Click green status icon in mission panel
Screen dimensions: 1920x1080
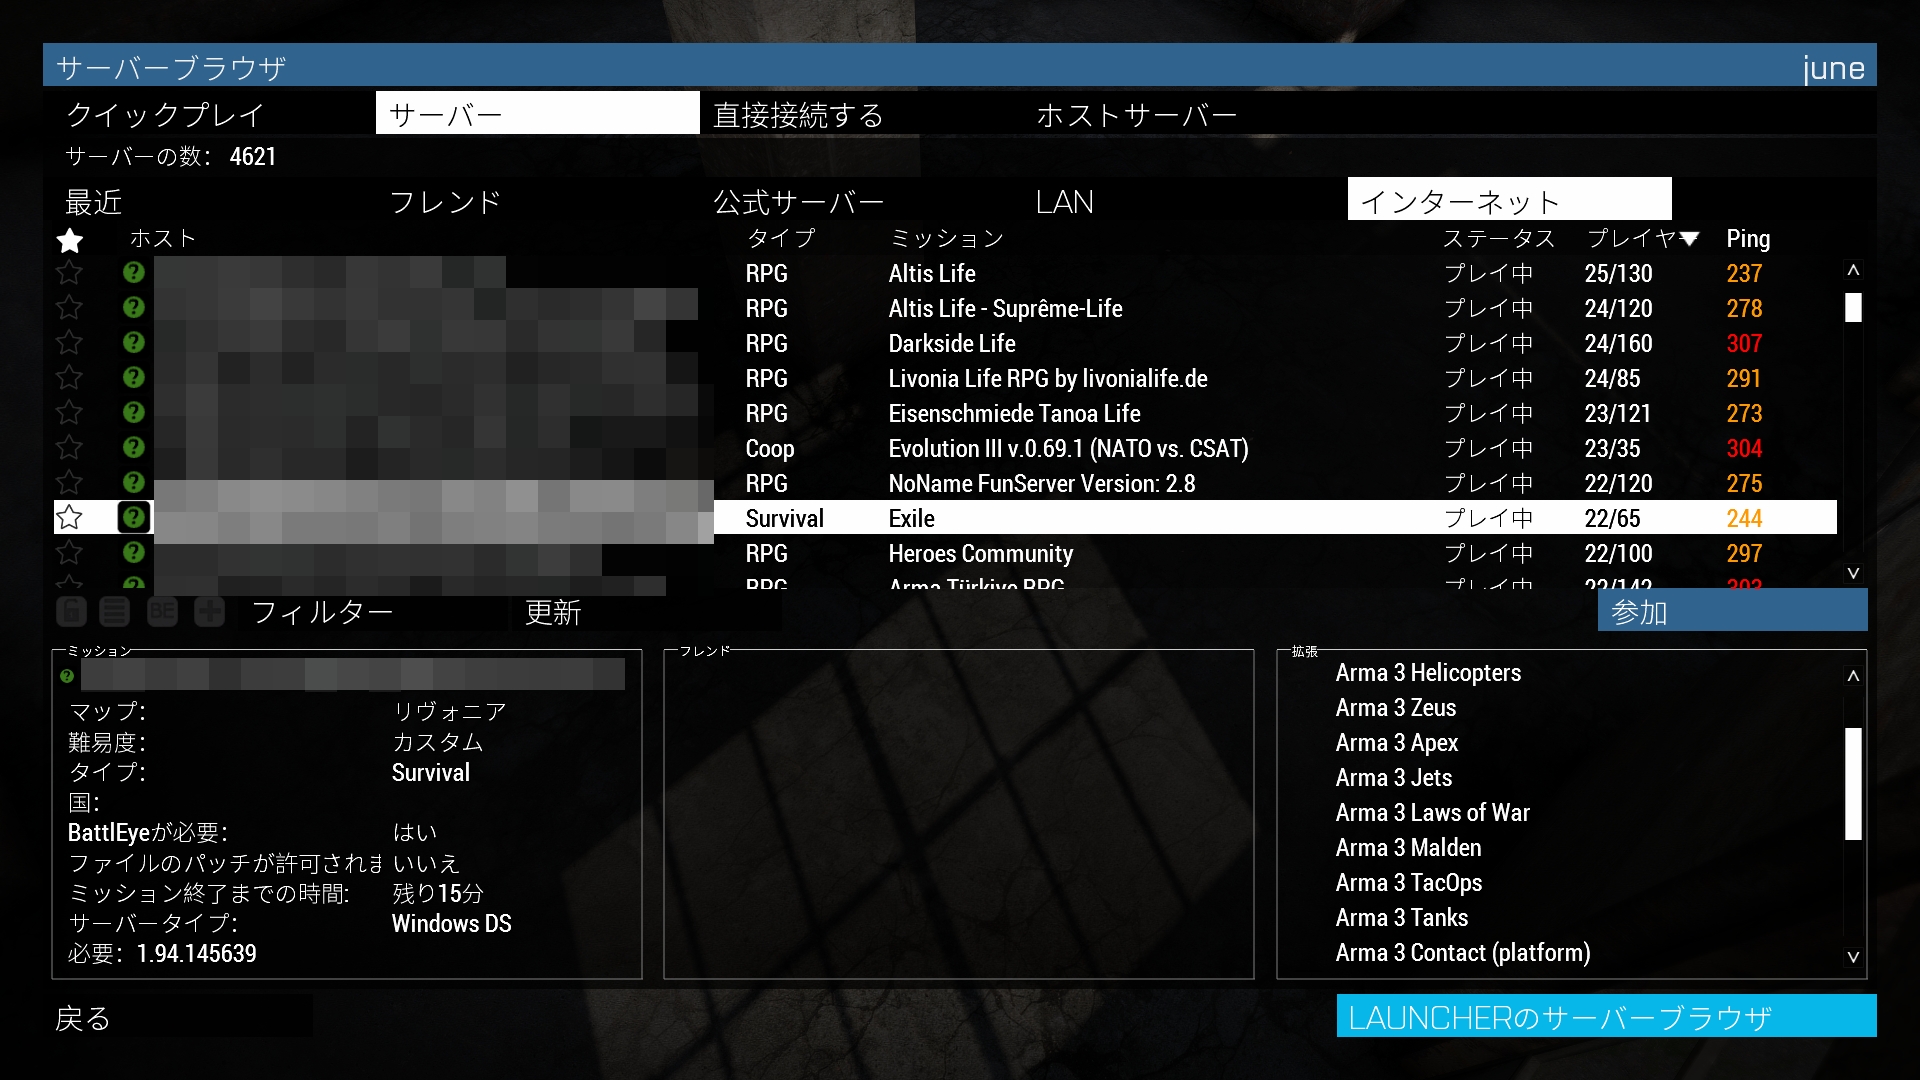(x=67, y=676)
